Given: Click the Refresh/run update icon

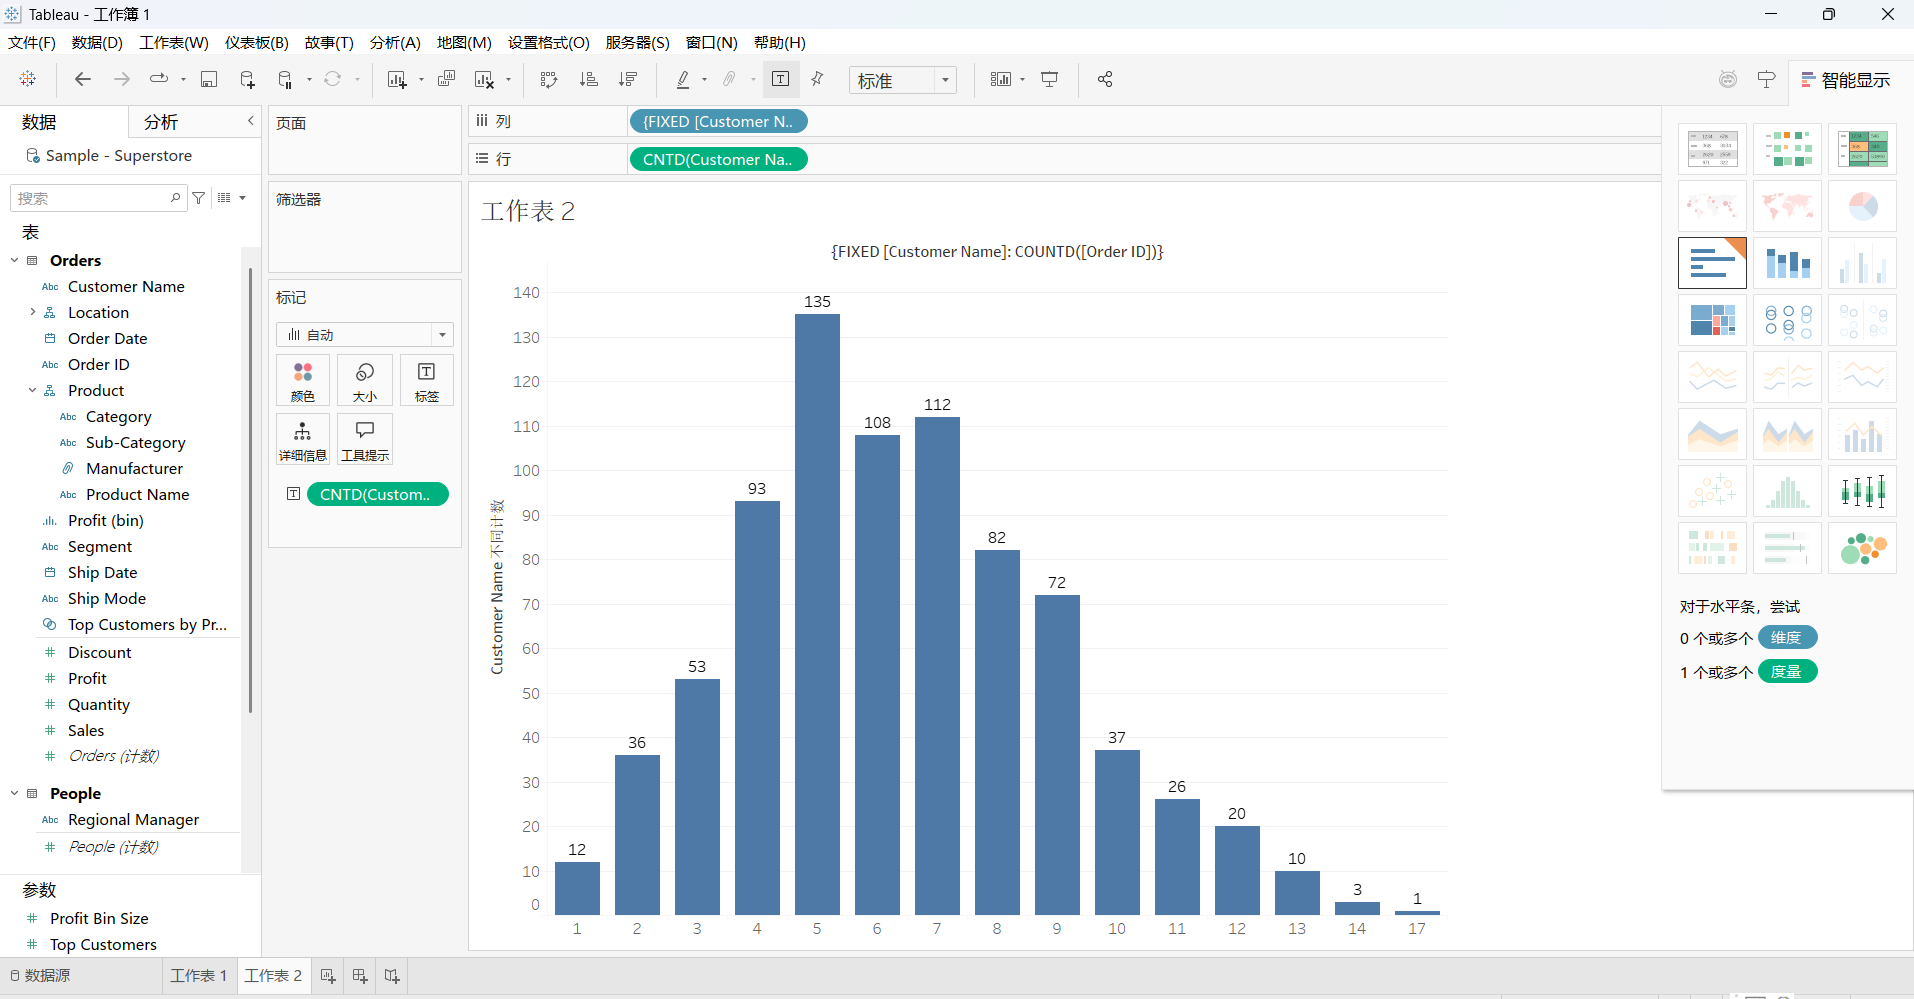Looking at the screenshot, I should pos(333,79).
